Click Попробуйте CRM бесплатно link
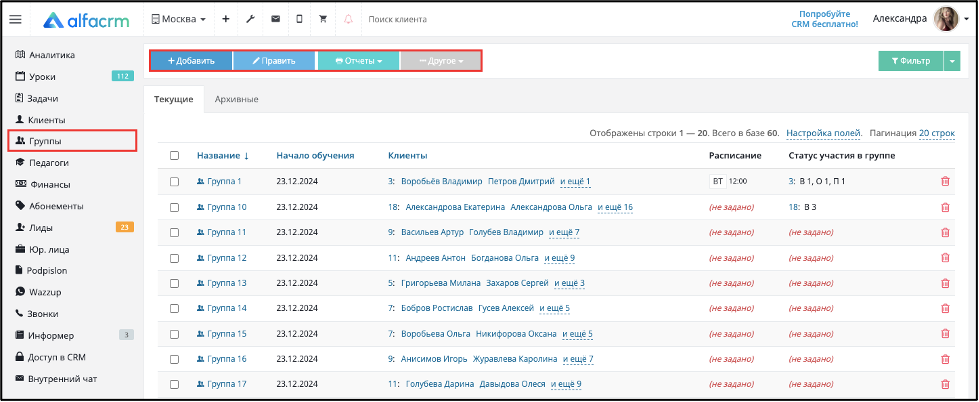Screen dimensions: 979x402 click(825, 19)
